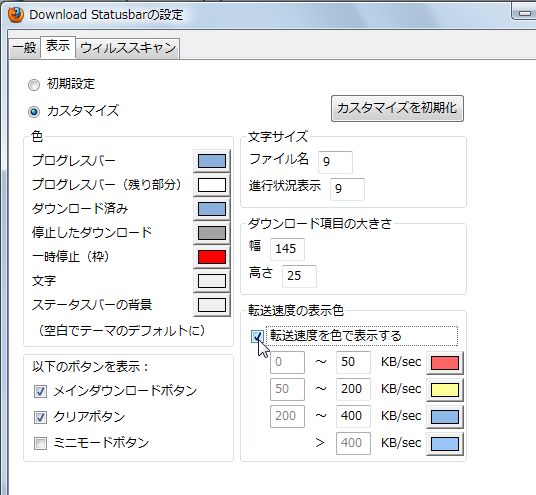Pick the プログレスバー color swatch

pyautogui.click(x=212, y=161)
